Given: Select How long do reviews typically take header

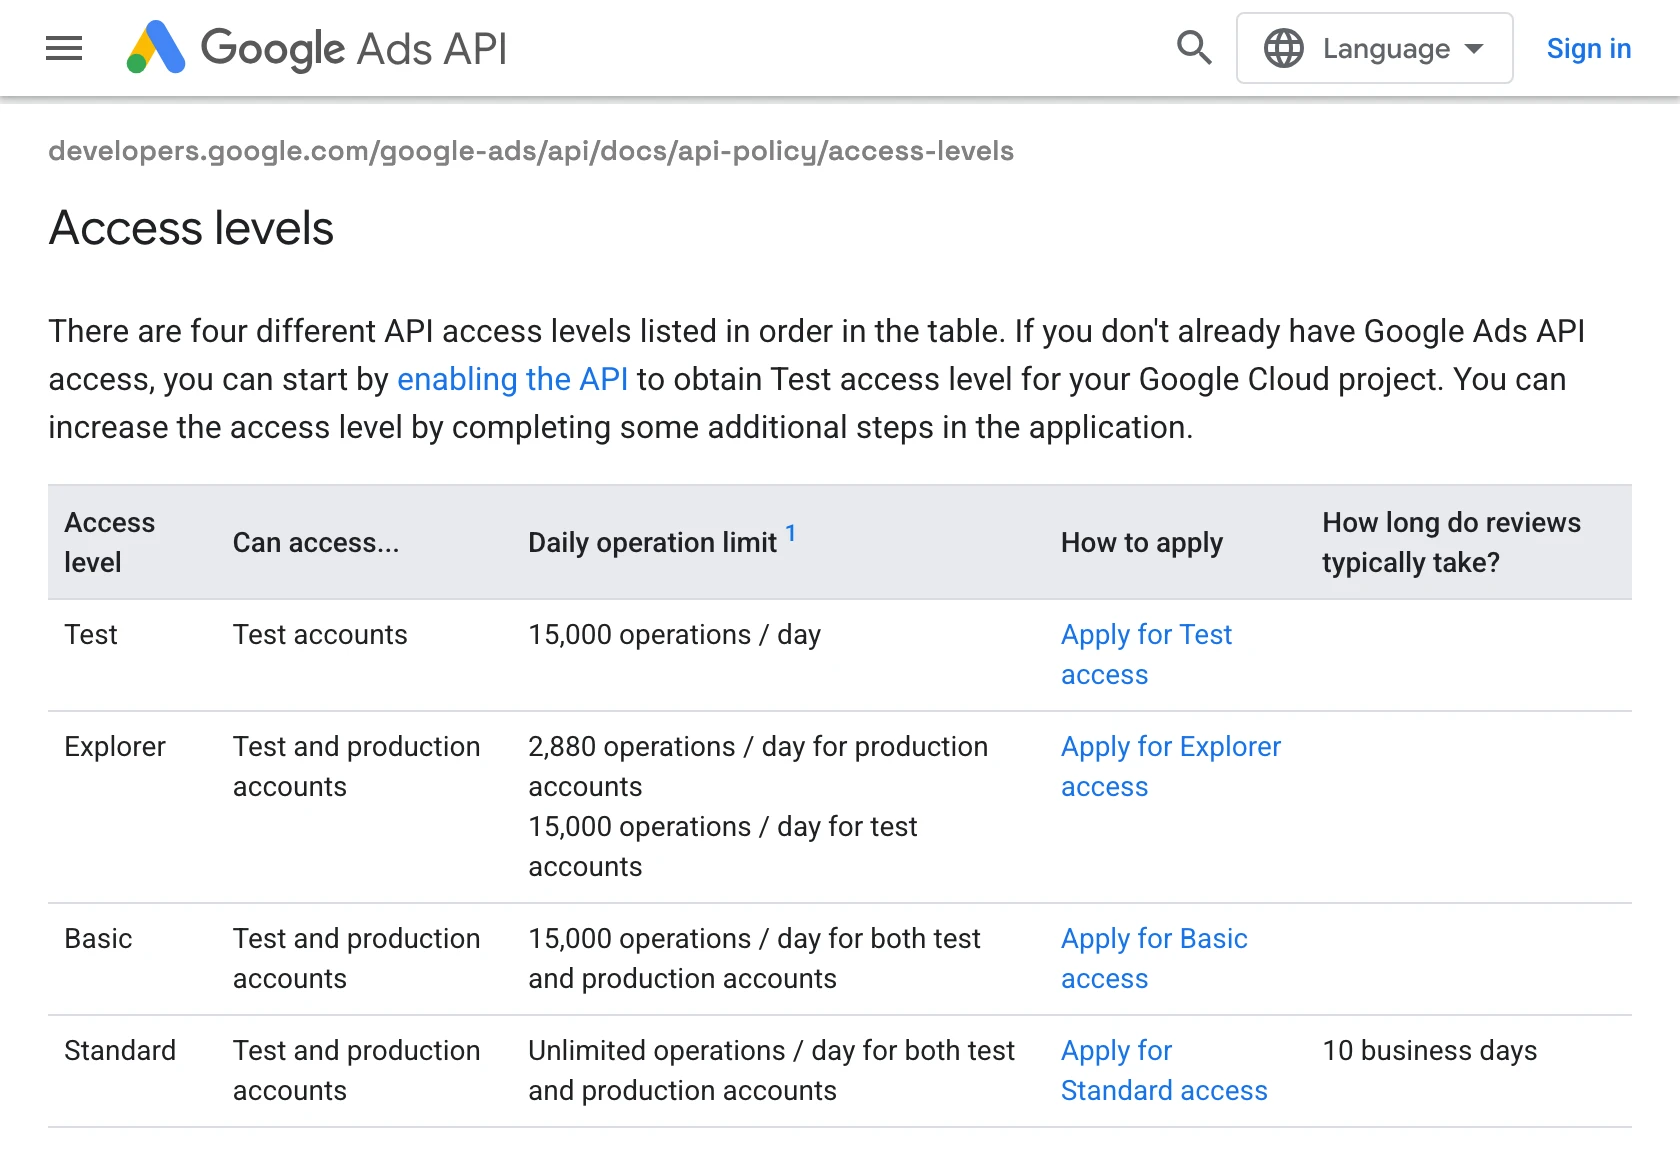Looking at the screenshot, I should point(1451,542).
